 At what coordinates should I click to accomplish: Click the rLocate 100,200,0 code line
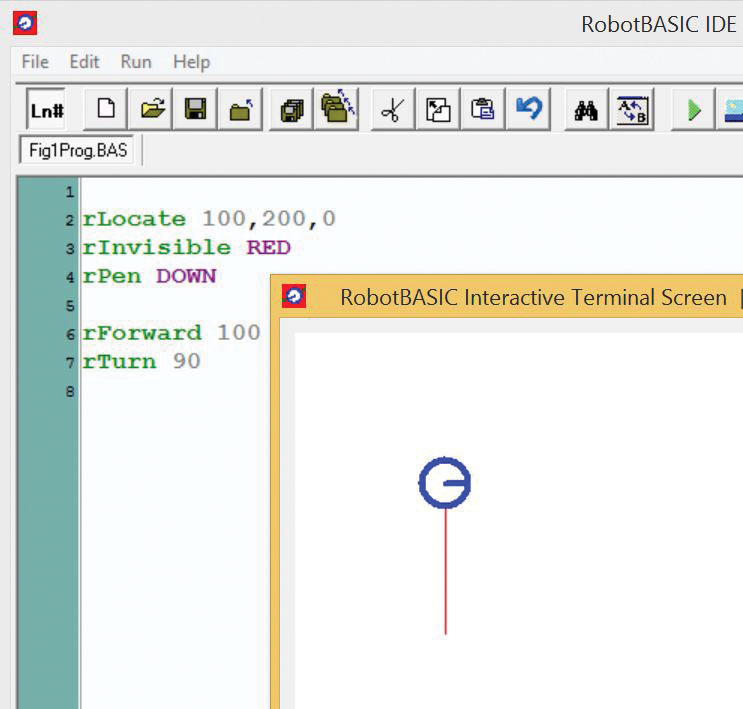(209, 219)
